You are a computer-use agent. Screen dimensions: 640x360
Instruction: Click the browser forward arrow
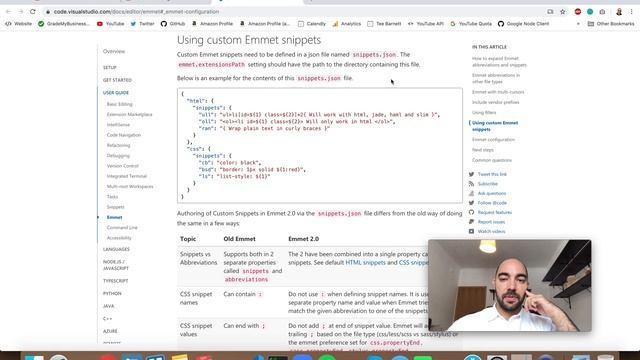[x=20, y=12]
